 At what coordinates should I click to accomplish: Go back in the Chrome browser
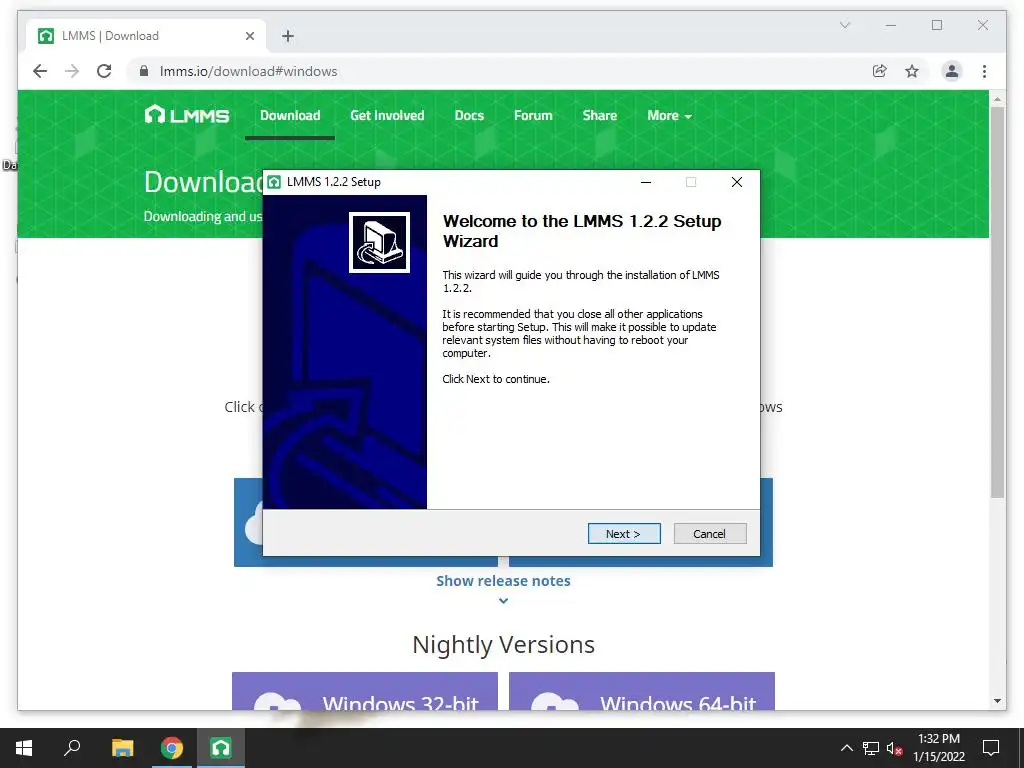40,71
